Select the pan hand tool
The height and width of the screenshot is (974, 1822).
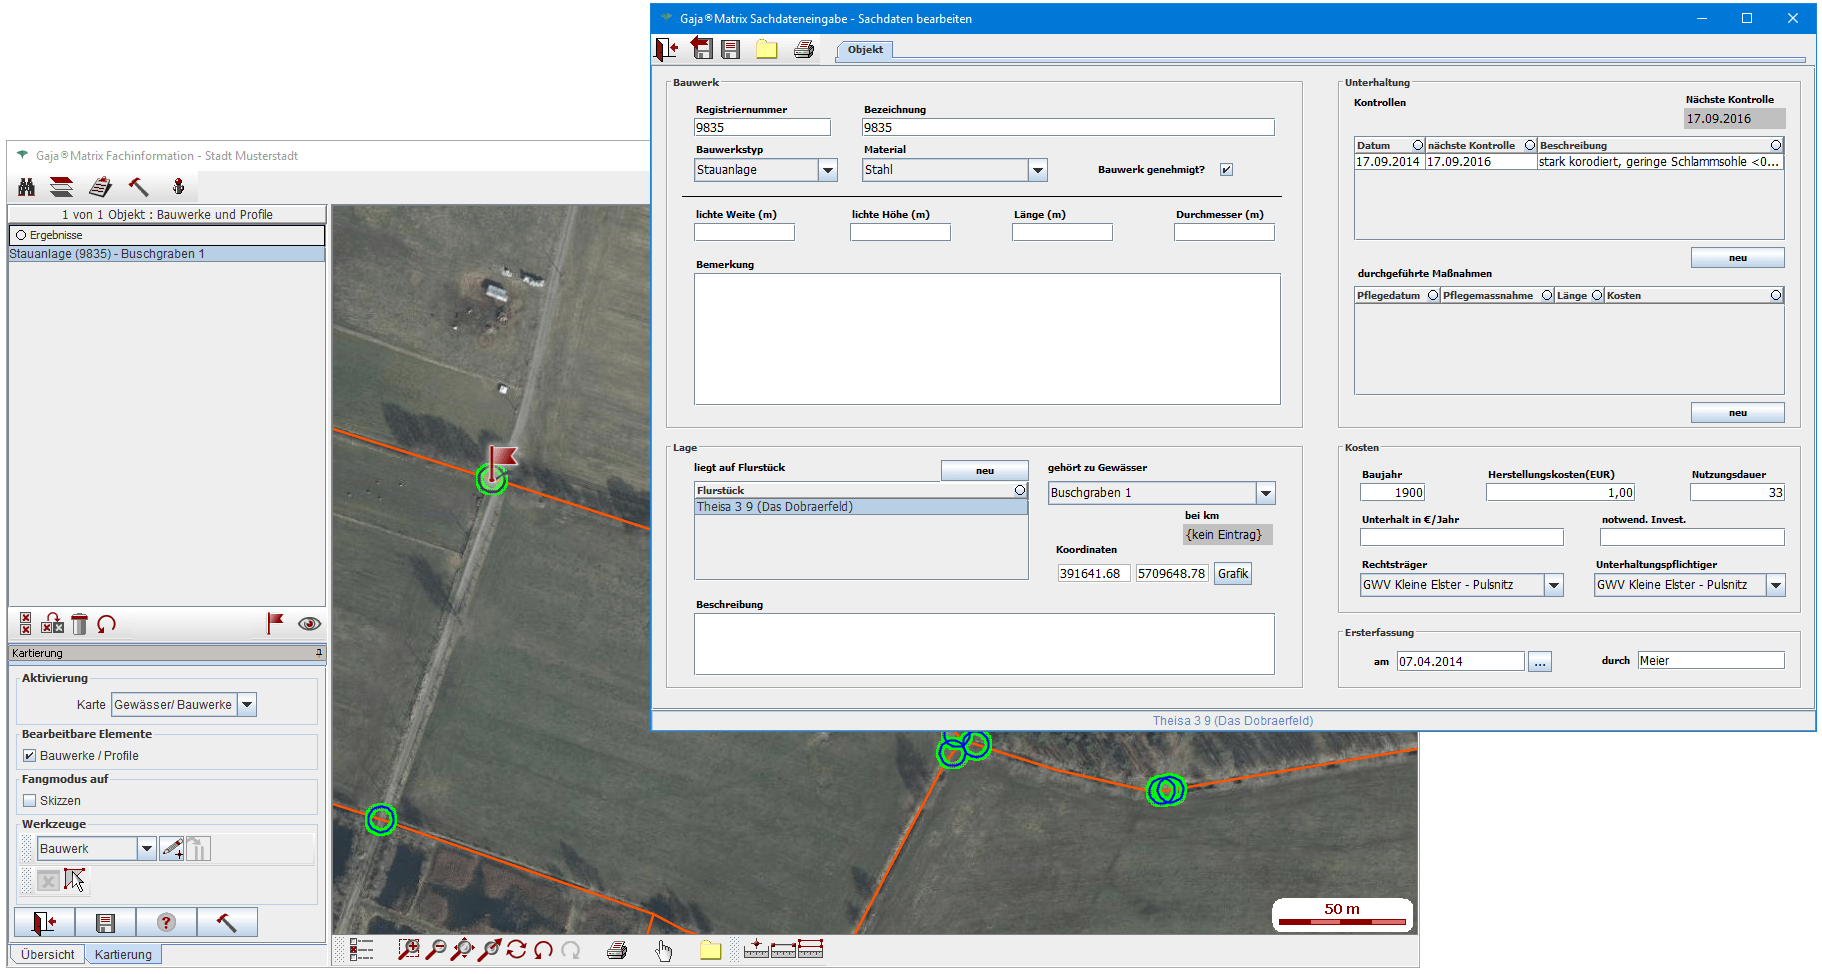664,950
